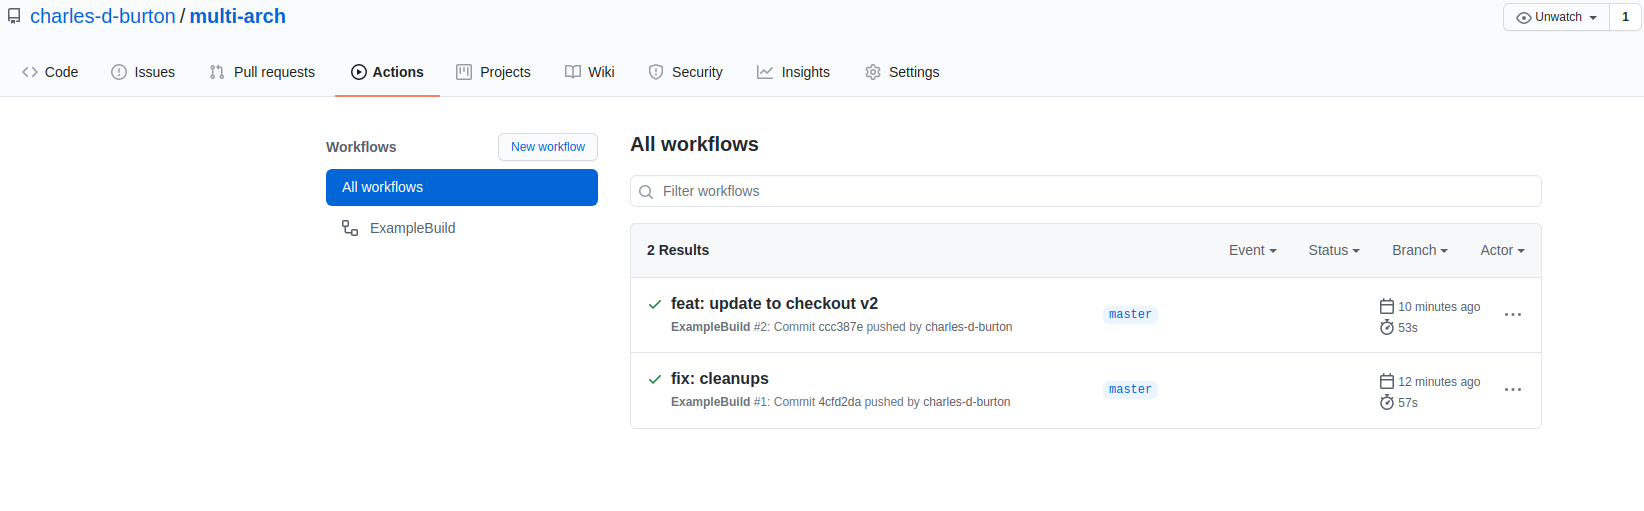Go to the Insights tab
This screenshot has width=1644, height=511.
pyautogui.click(x=793, y=72)
